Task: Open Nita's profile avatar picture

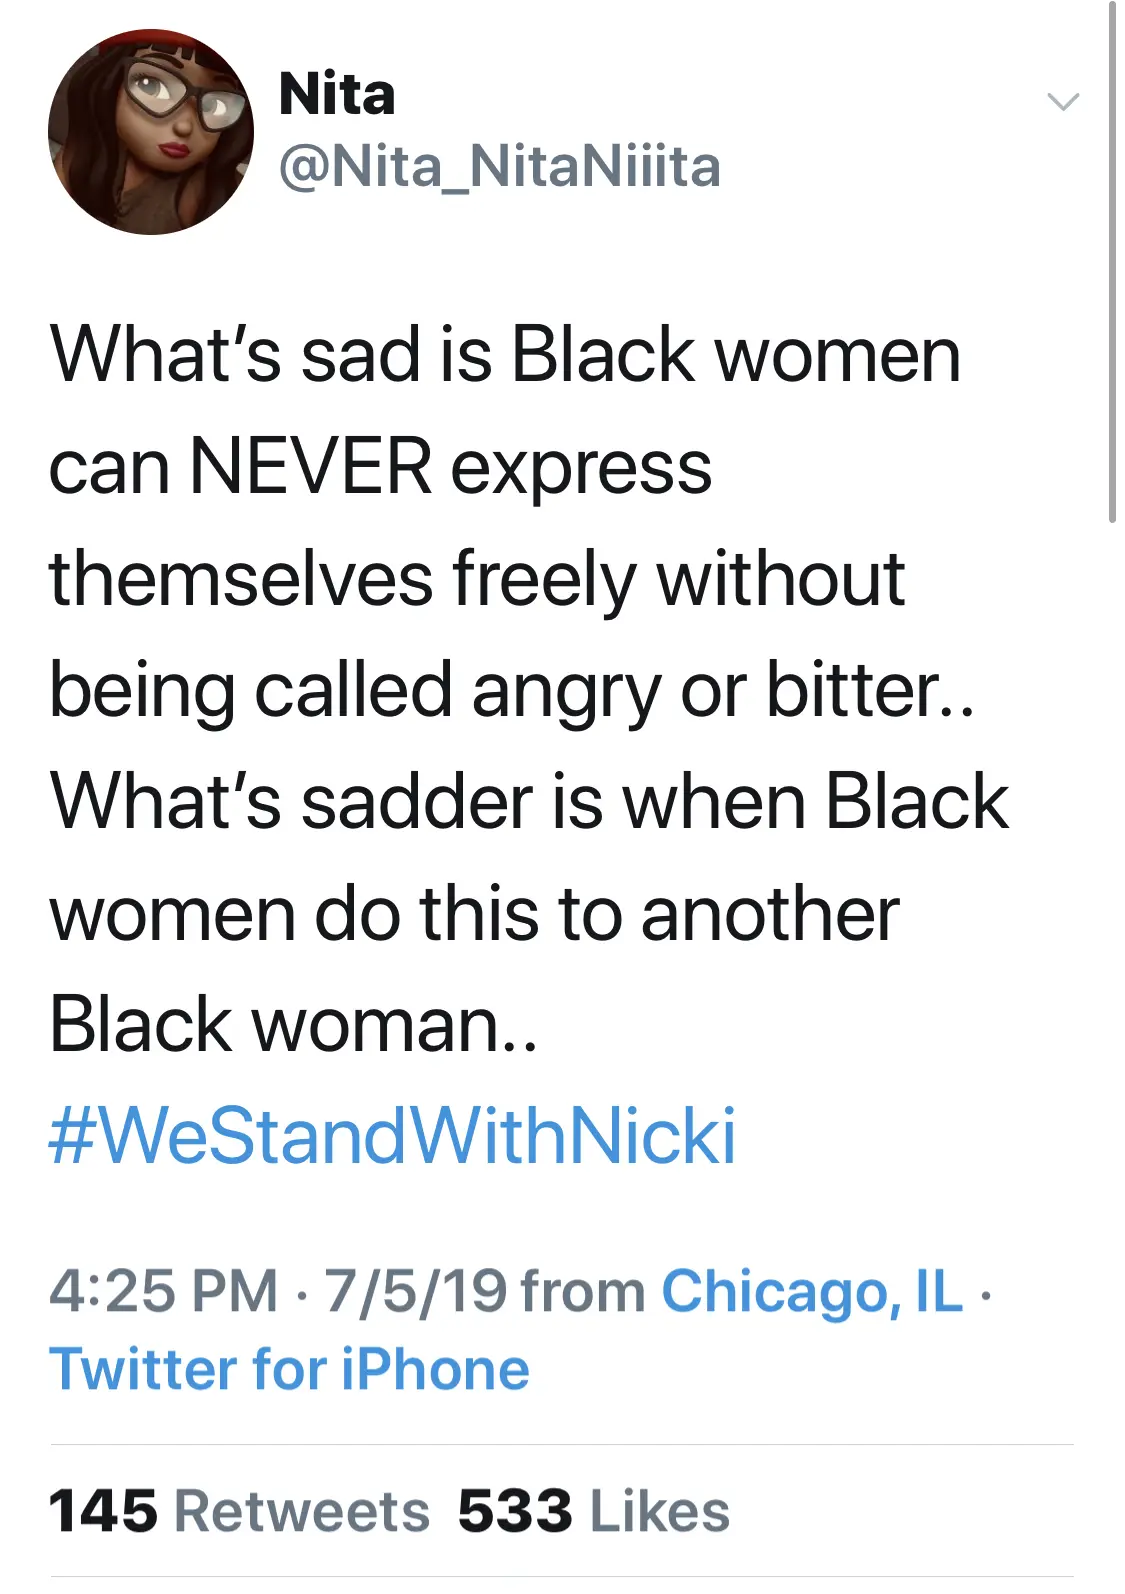Action: pyautogui.click(x=151, y=132)
